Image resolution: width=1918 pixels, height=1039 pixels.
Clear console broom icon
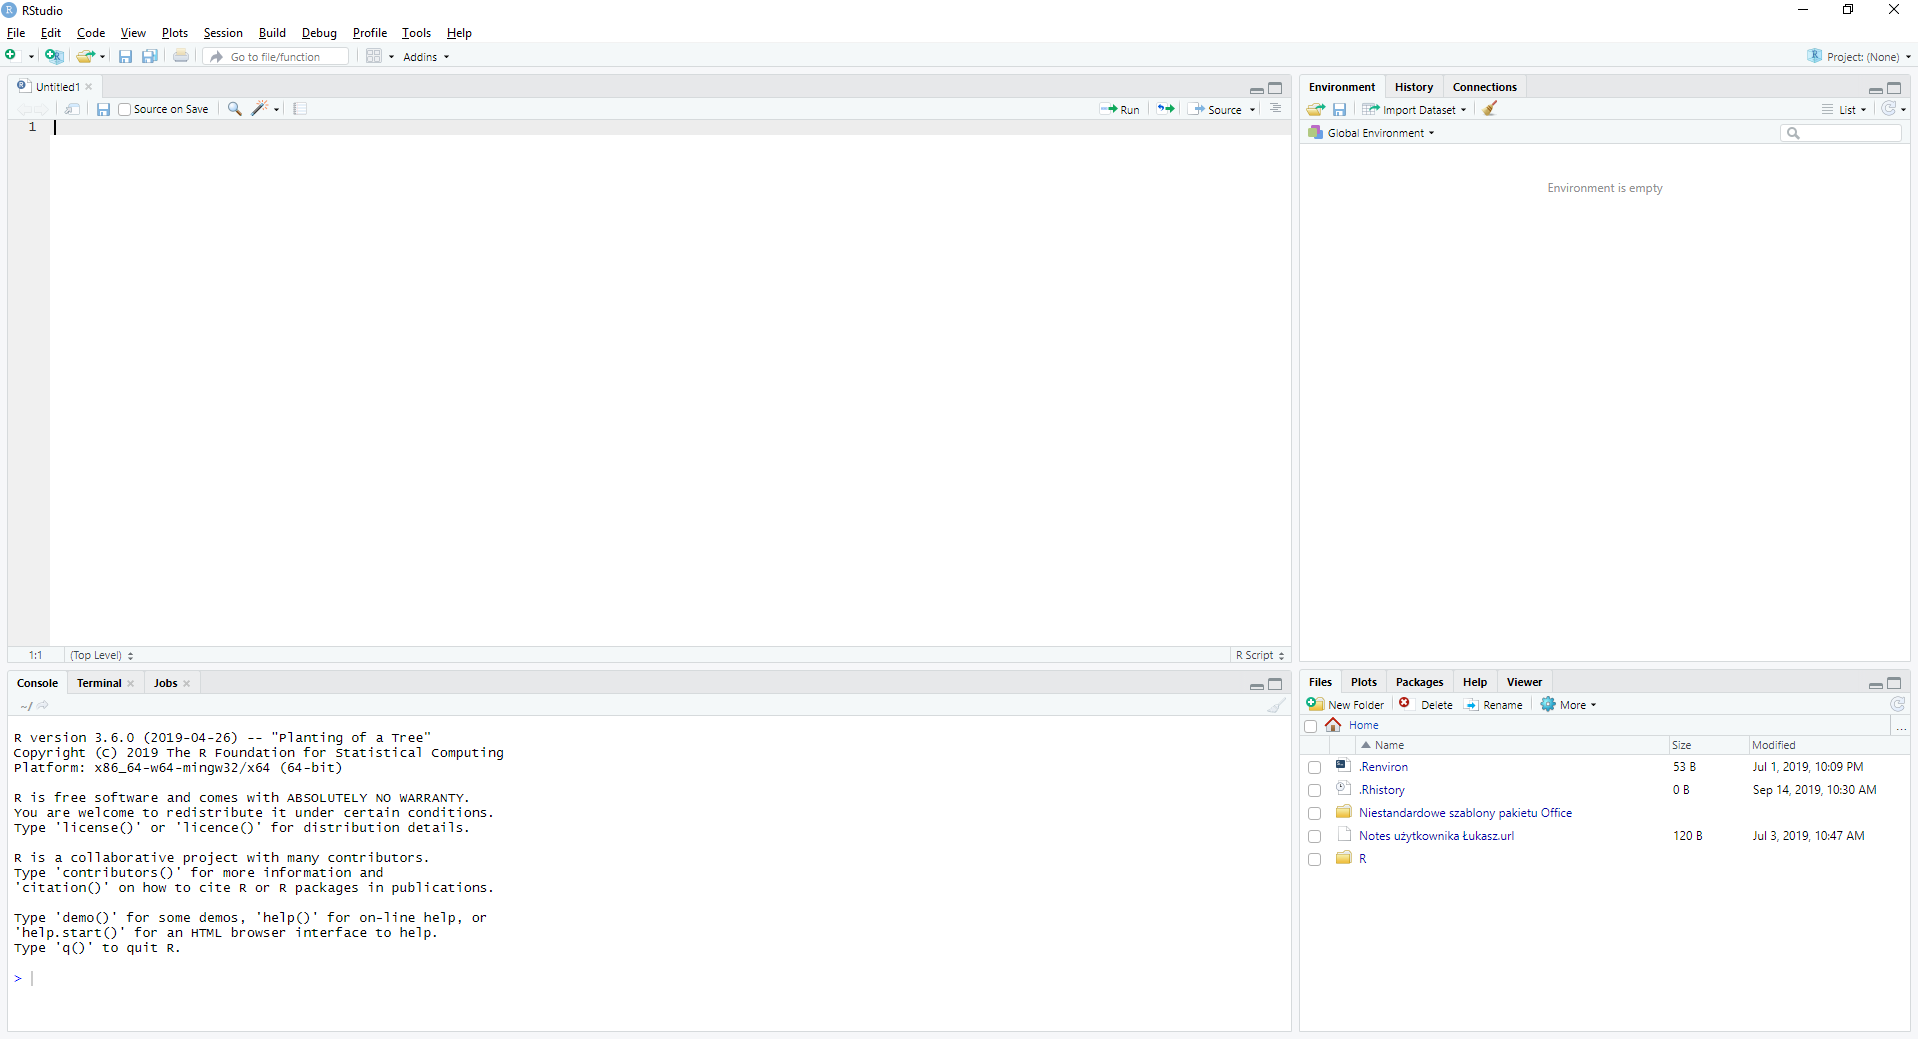(1277, 705)
